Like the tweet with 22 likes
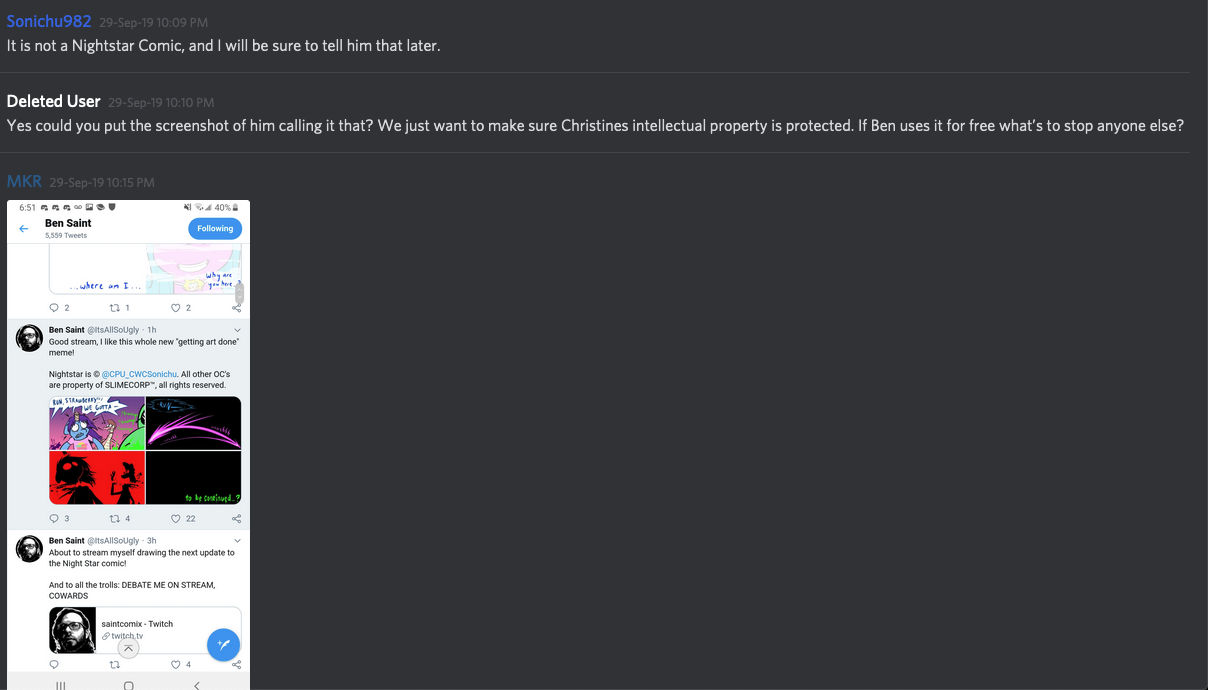This screenshot has width=1208, height=690. [176, 519]
